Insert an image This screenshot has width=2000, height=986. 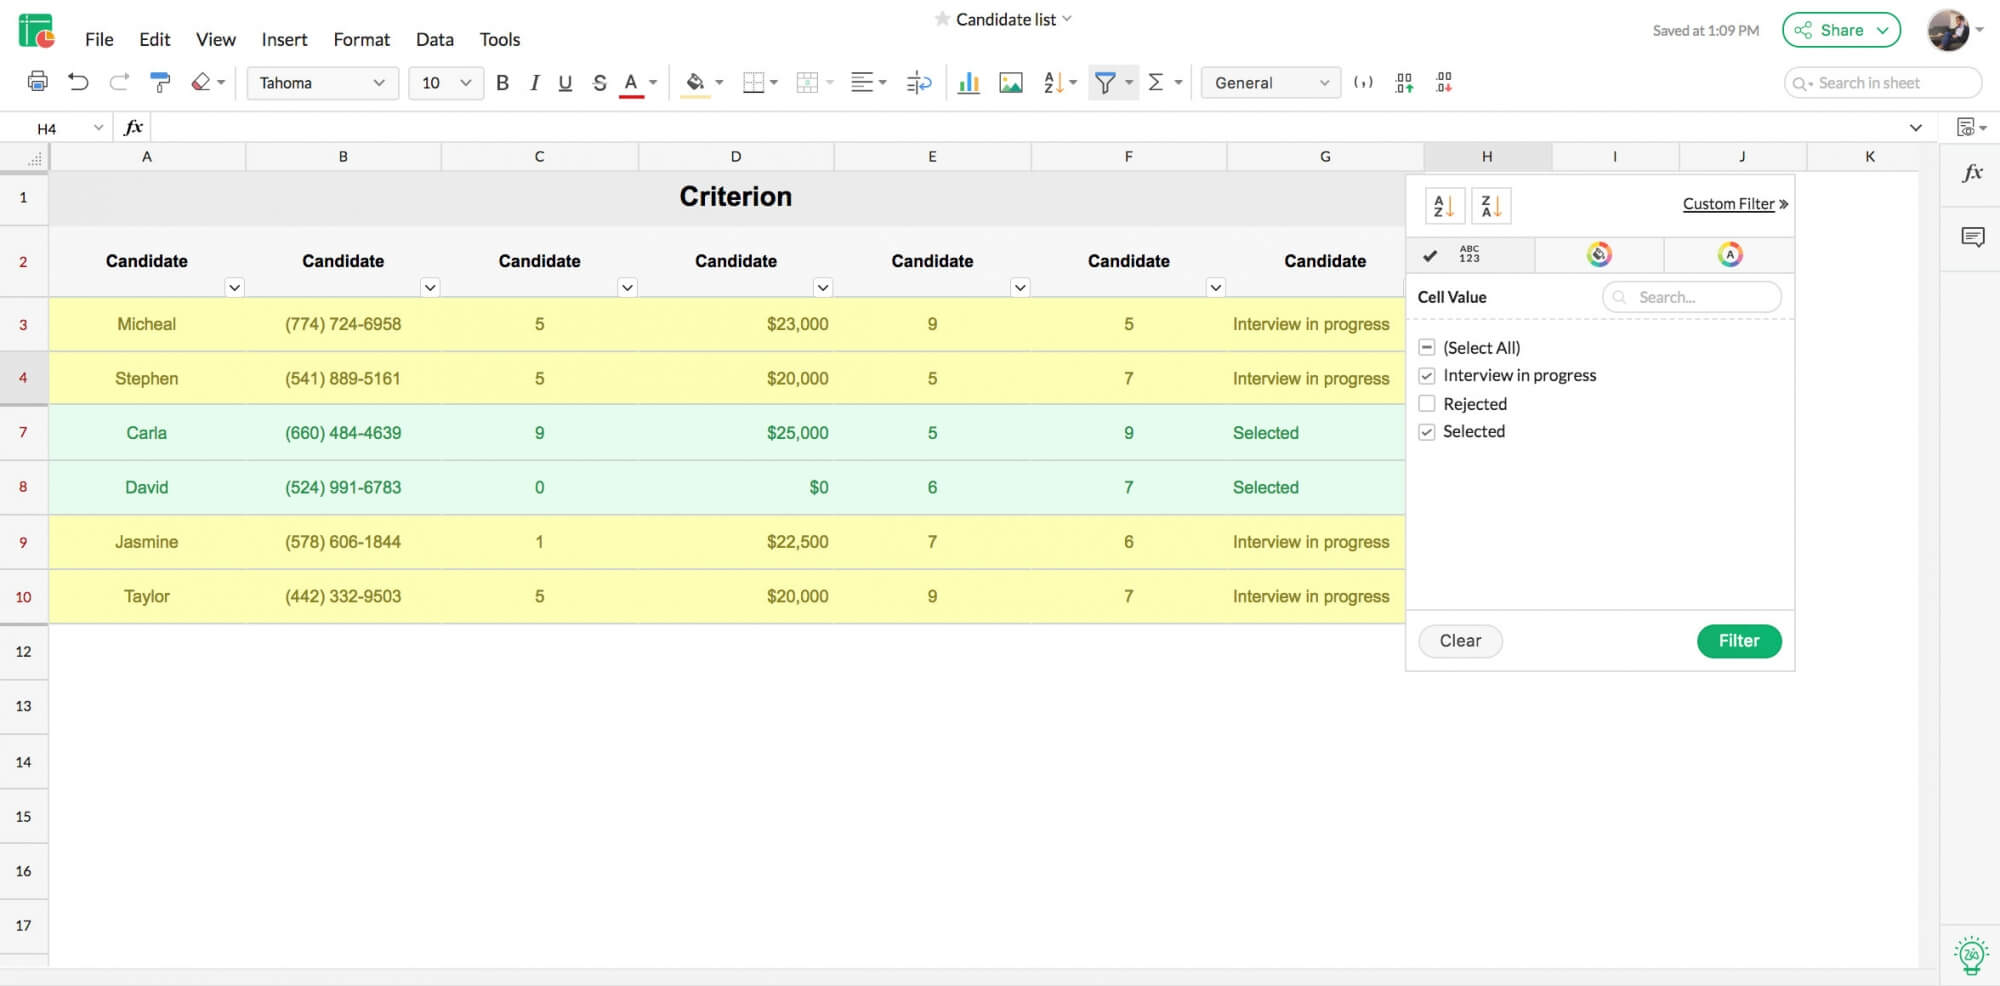click(1011, 83)
